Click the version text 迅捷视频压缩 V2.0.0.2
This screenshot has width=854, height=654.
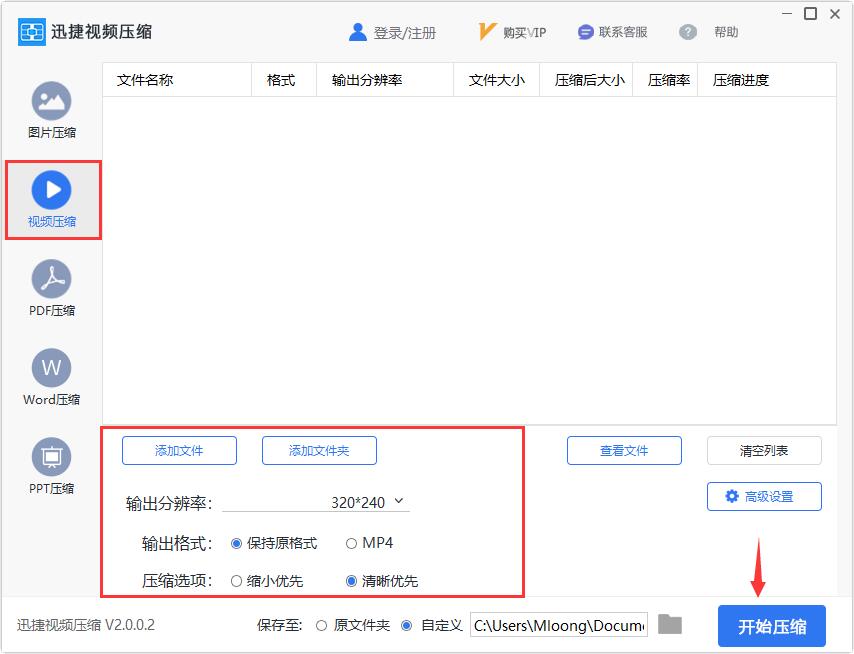pos(86,625)
